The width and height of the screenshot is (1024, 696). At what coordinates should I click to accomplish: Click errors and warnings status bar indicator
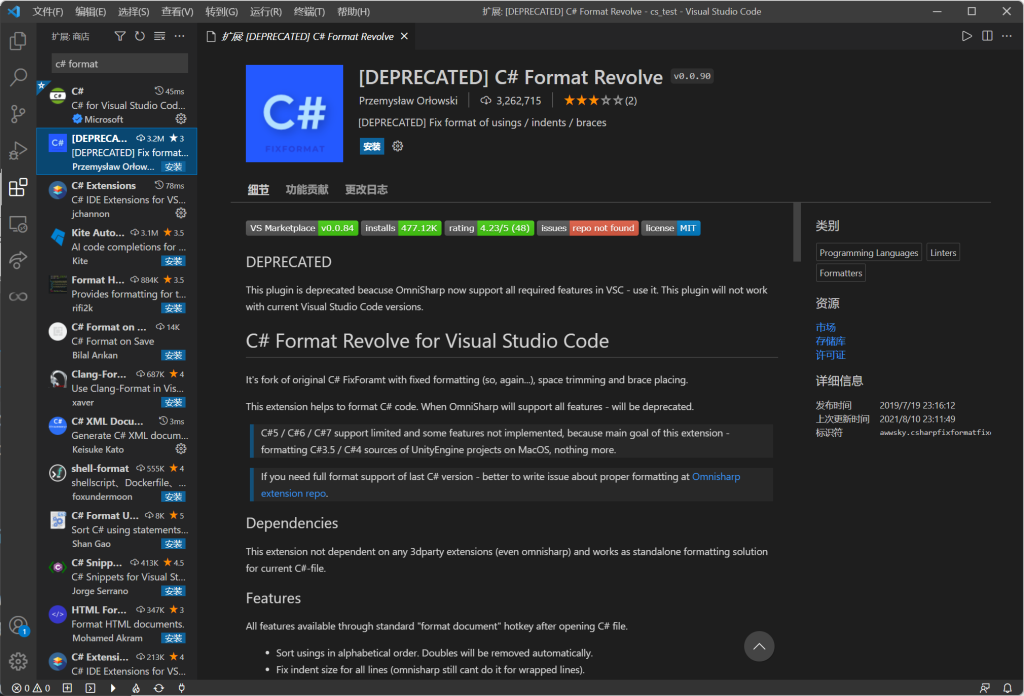pos(31,688)
